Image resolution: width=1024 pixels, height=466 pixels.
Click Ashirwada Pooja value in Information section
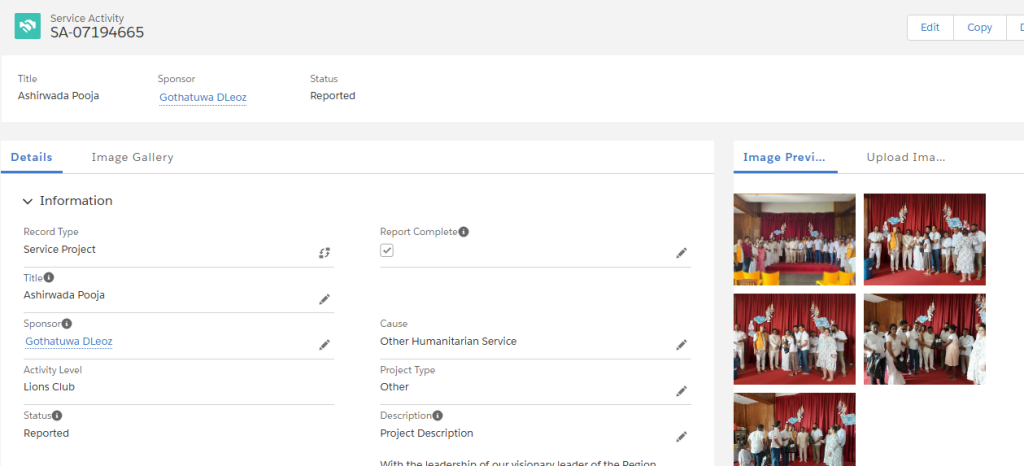click(x=64, y=295)
